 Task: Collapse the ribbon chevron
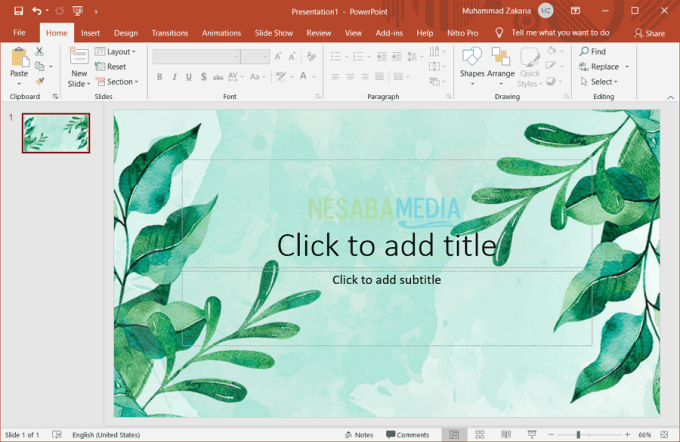(670, 97)
